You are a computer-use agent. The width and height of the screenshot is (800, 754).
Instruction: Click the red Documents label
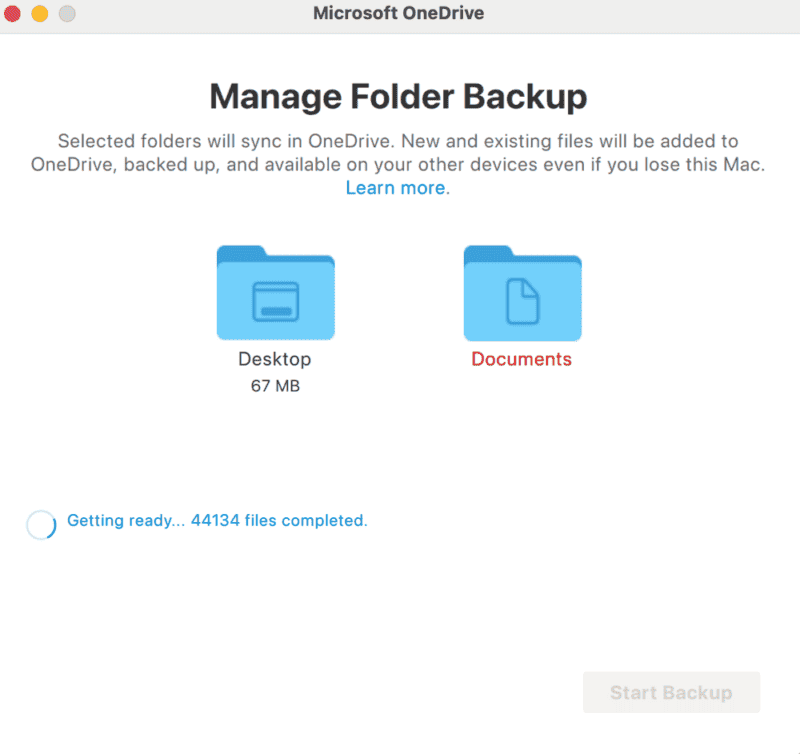coord(522,359)
